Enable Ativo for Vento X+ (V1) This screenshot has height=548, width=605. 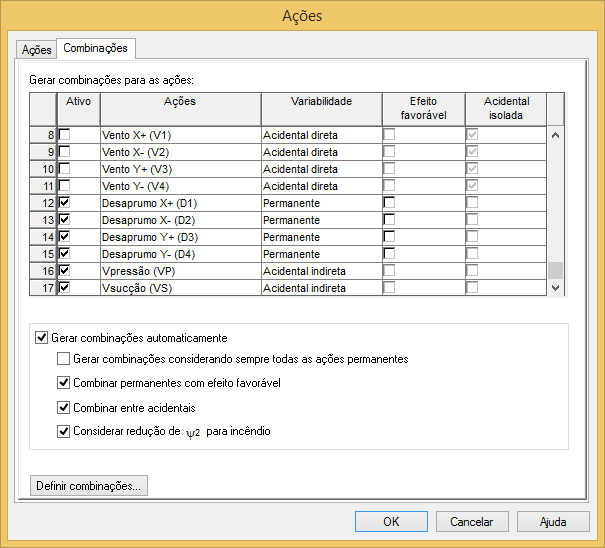pos(64,135)
